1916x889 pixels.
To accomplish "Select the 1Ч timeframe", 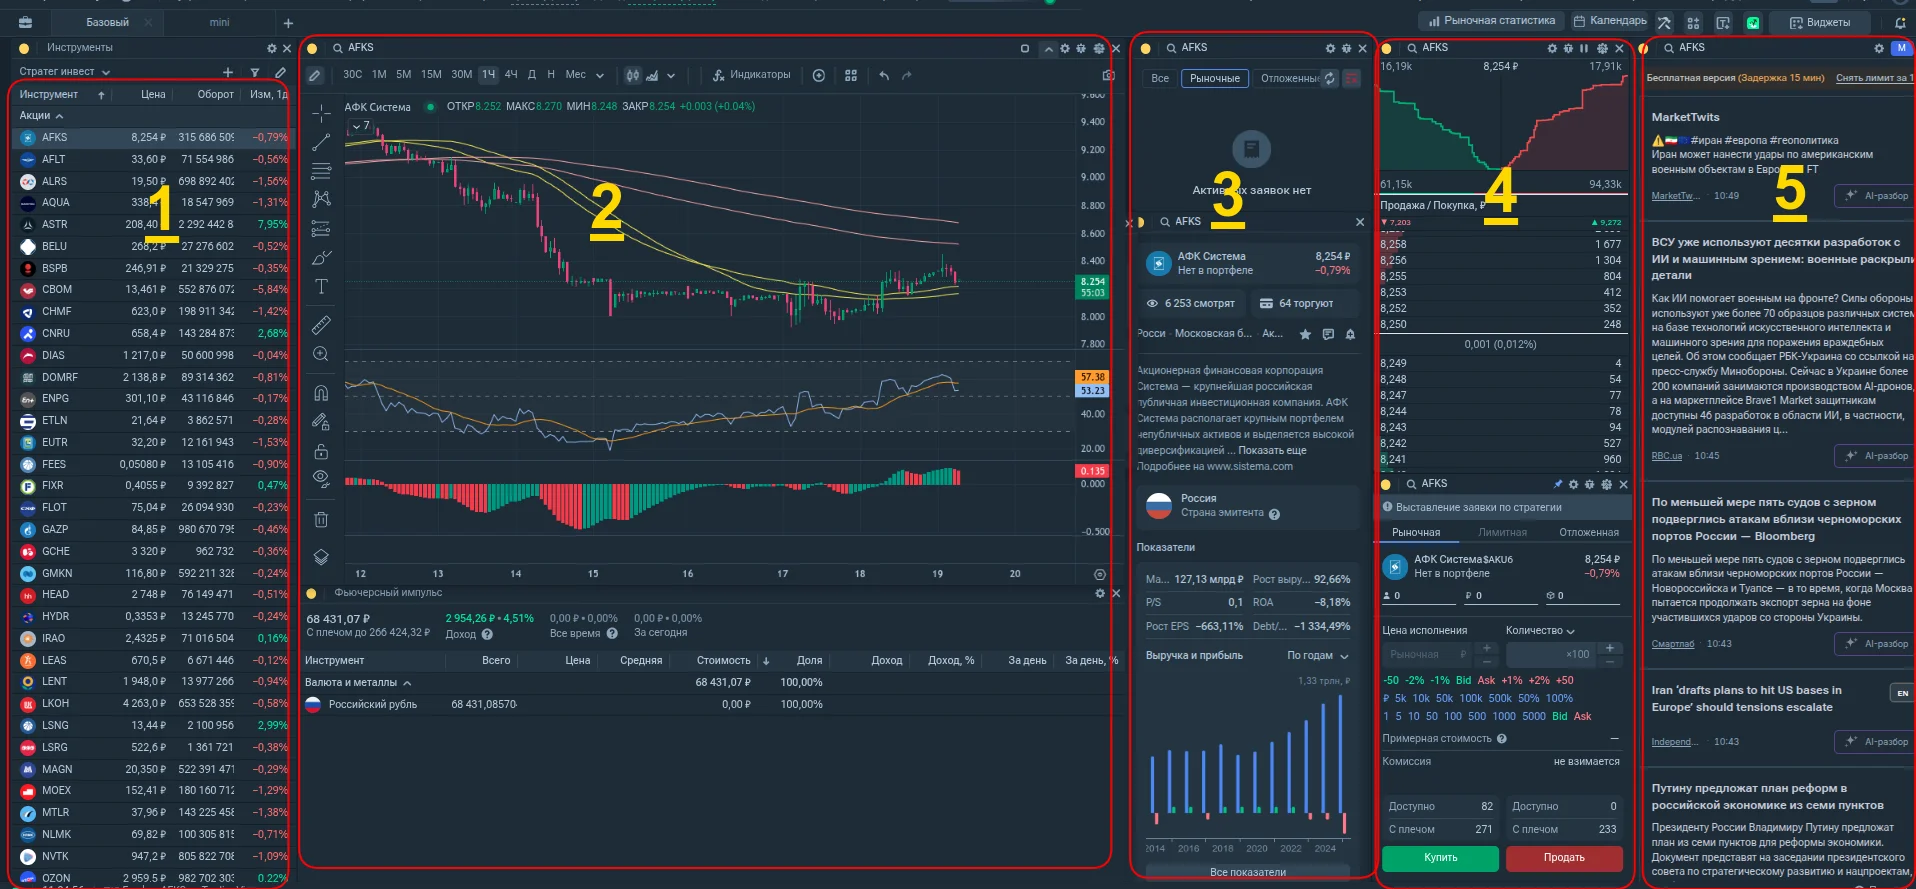I will (x=488, y=75).
